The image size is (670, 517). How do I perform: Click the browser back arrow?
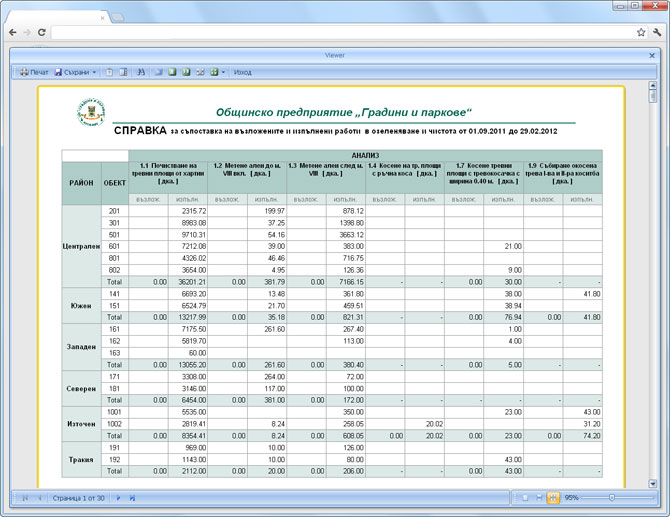coord(13,32)
